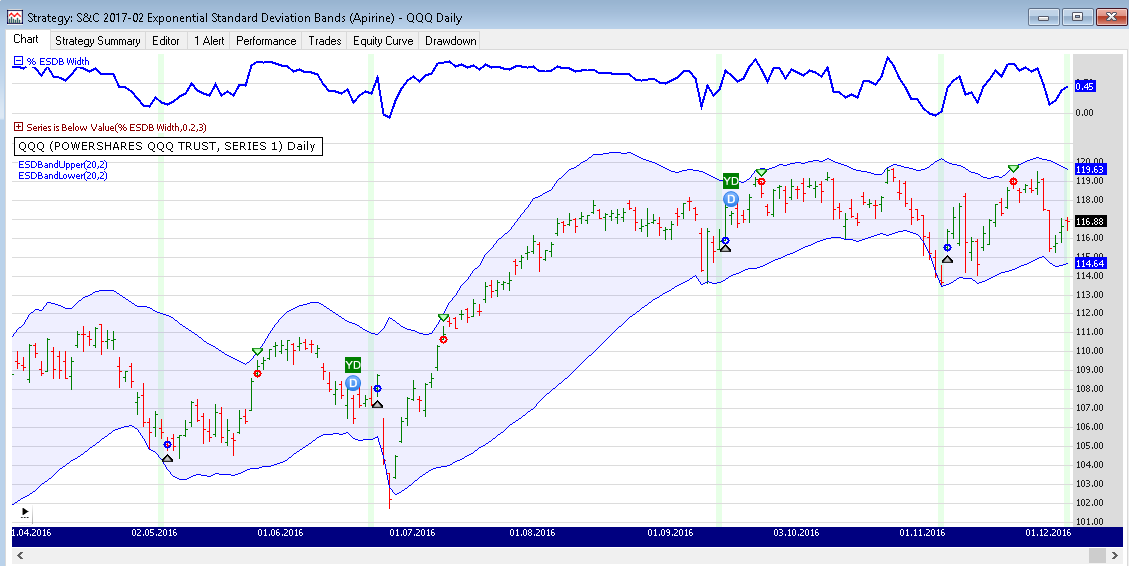Click the green sell triangle near December 2016
This screenshot has height=566, width=1129.
pos(1013,168)
